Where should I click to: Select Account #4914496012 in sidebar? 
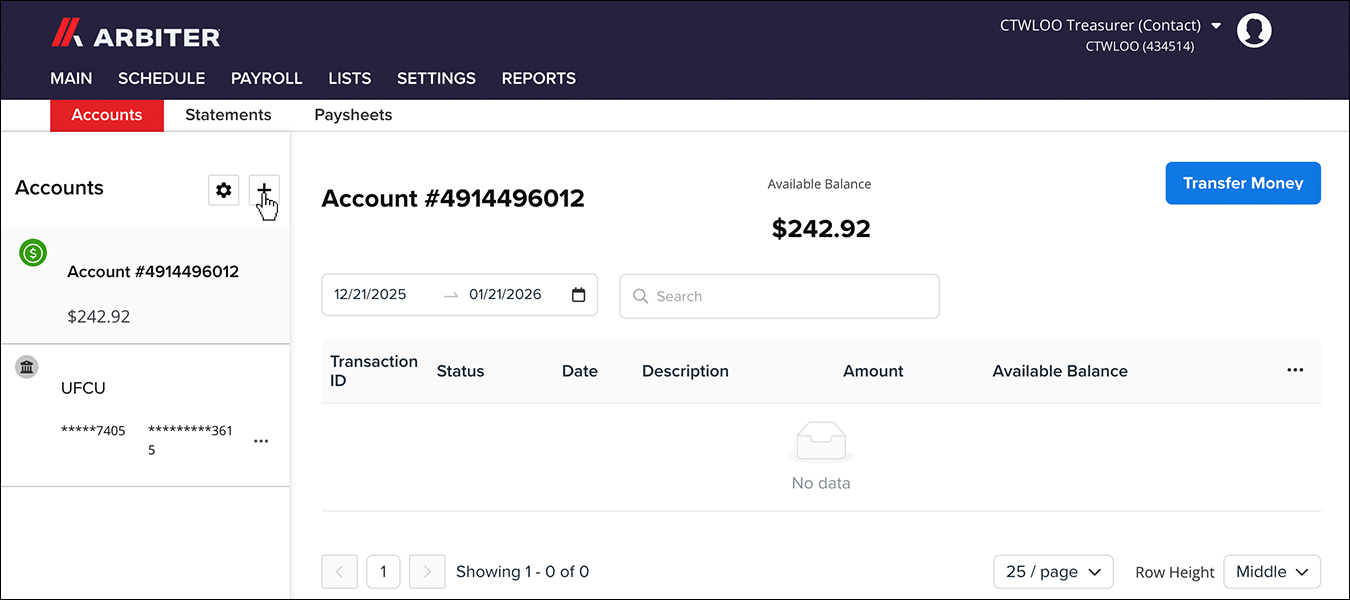coord(152,272)
